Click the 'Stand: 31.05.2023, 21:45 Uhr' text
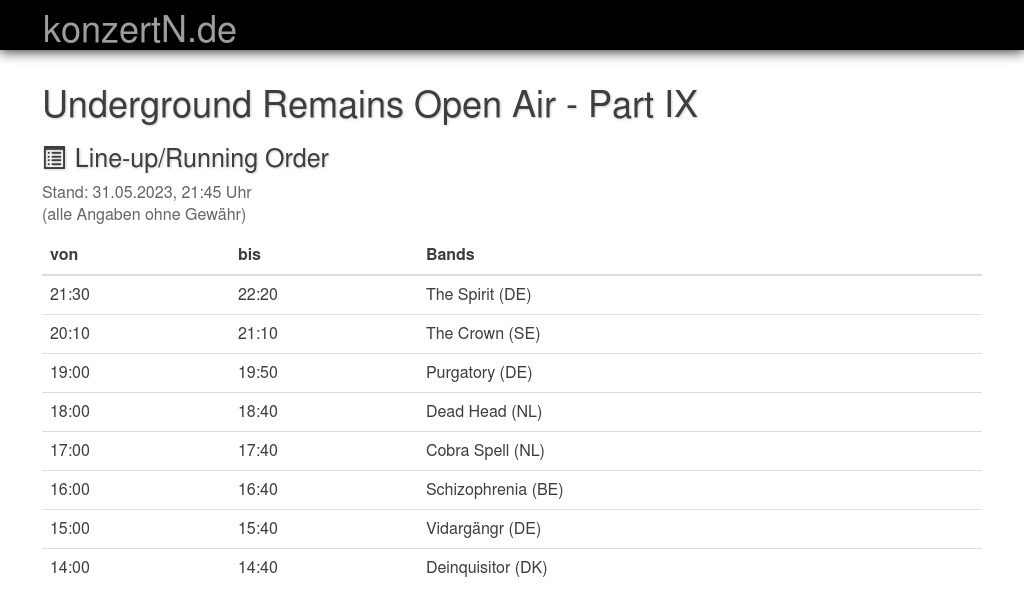The width and height of the screenshot is (1024, 607). tap(147, 192)
